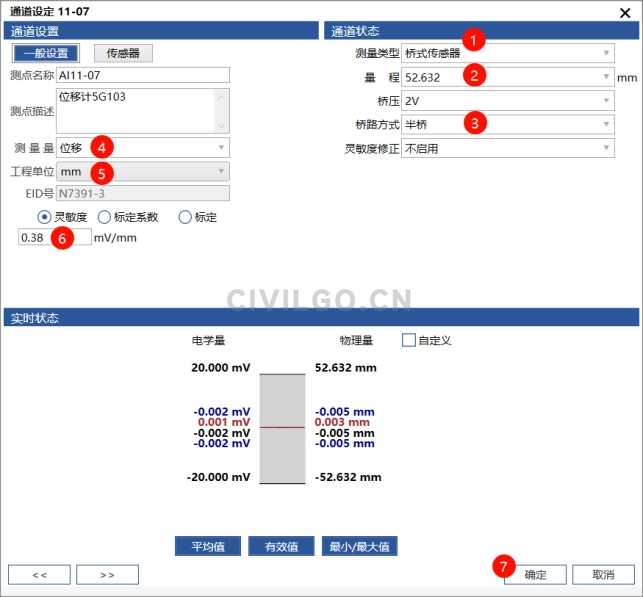Click the 平均值 button
Screen dimensions: 643x597
[207, 546]
